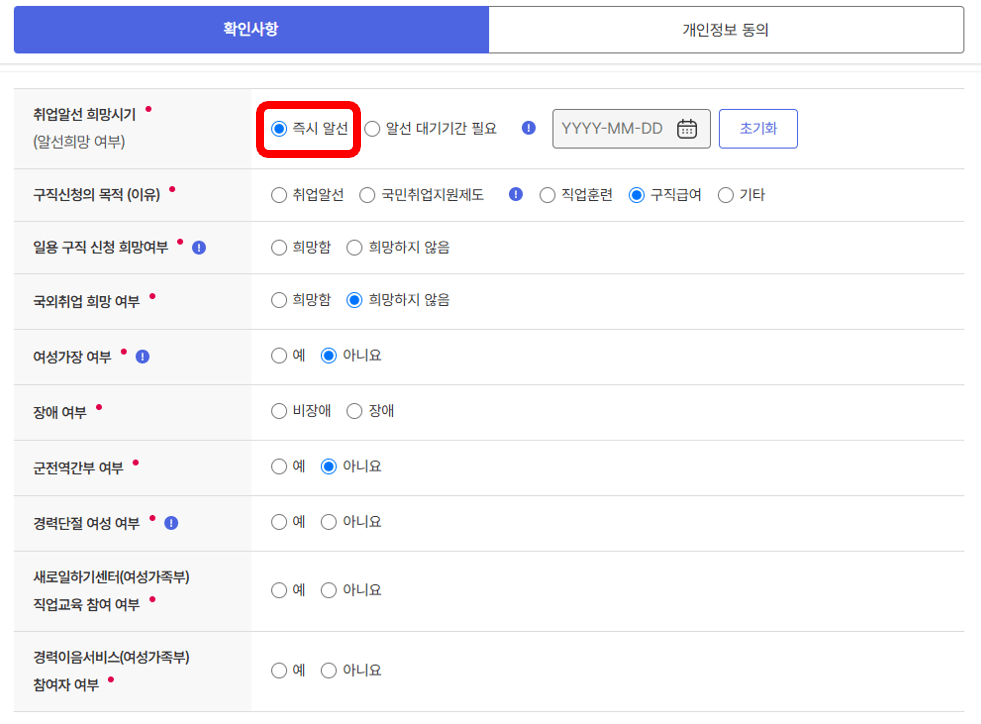
Task: Select the 확인사항 tab
Action: click(x=249, y=29)
